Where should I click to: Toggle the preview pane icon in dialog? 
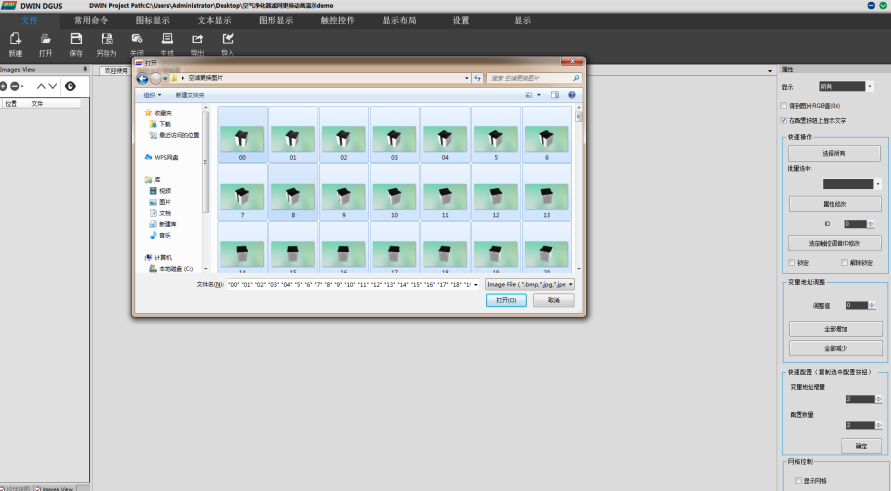(553, 95)
